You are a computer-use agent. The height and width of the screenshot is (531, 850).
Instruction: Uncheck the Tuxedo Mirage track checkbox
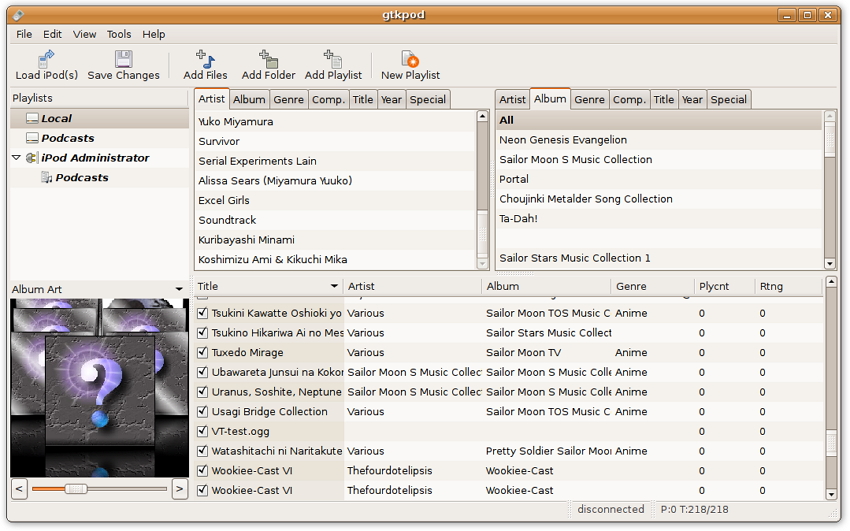tap(203, 353)
